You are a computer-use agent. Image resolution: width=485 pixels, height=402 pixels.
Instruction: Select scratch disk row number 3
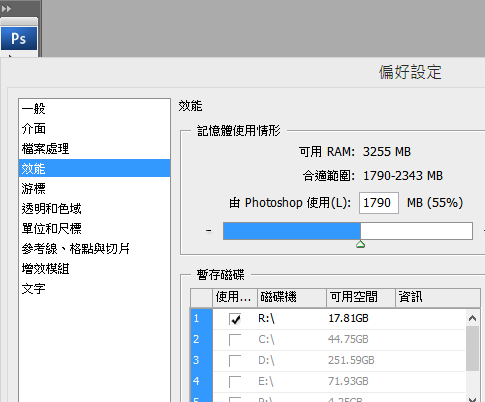click(201, 361)
